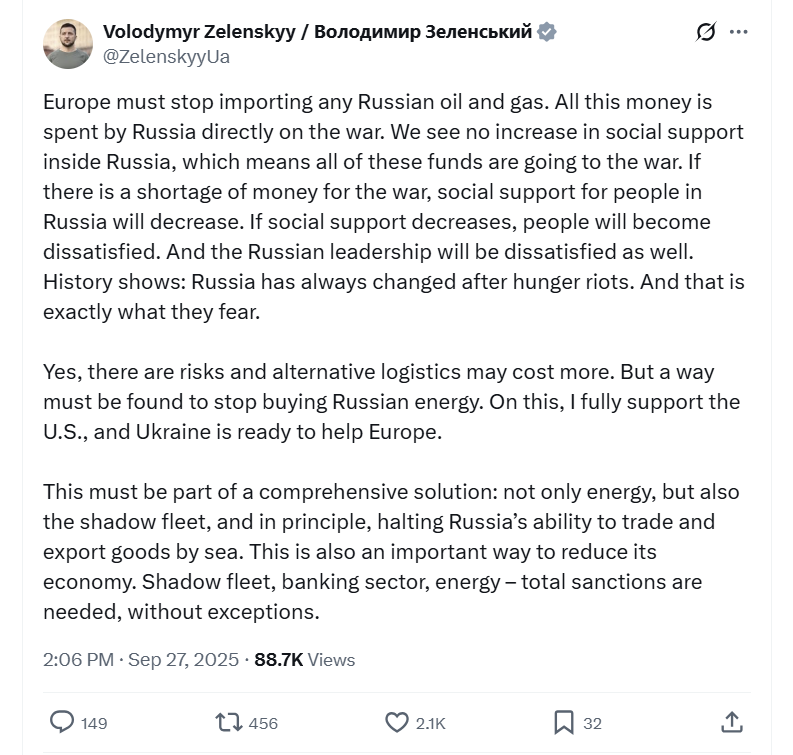Screen dimensions: 793x755
Task: Bookmark the post using the bookmark icon
Action: 564,722
